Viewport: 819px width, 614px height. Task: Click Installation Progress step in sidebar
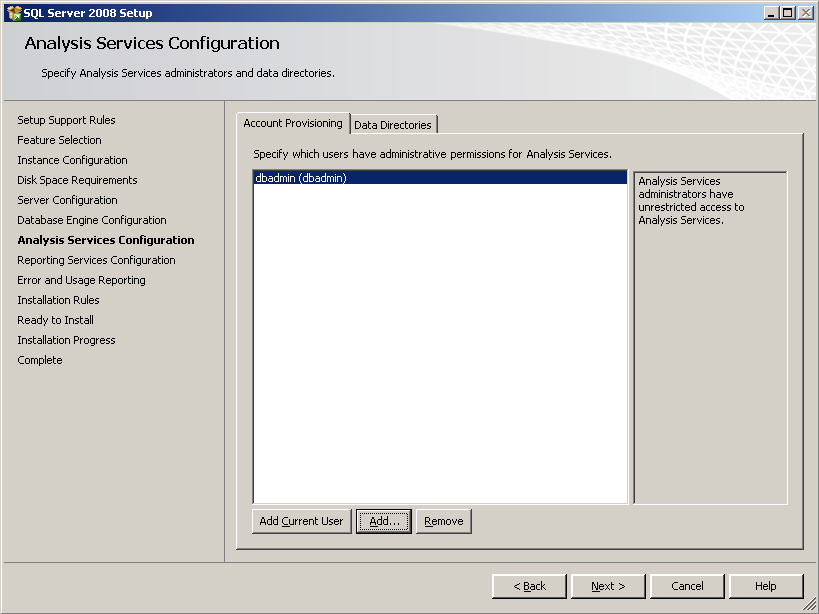66,340
